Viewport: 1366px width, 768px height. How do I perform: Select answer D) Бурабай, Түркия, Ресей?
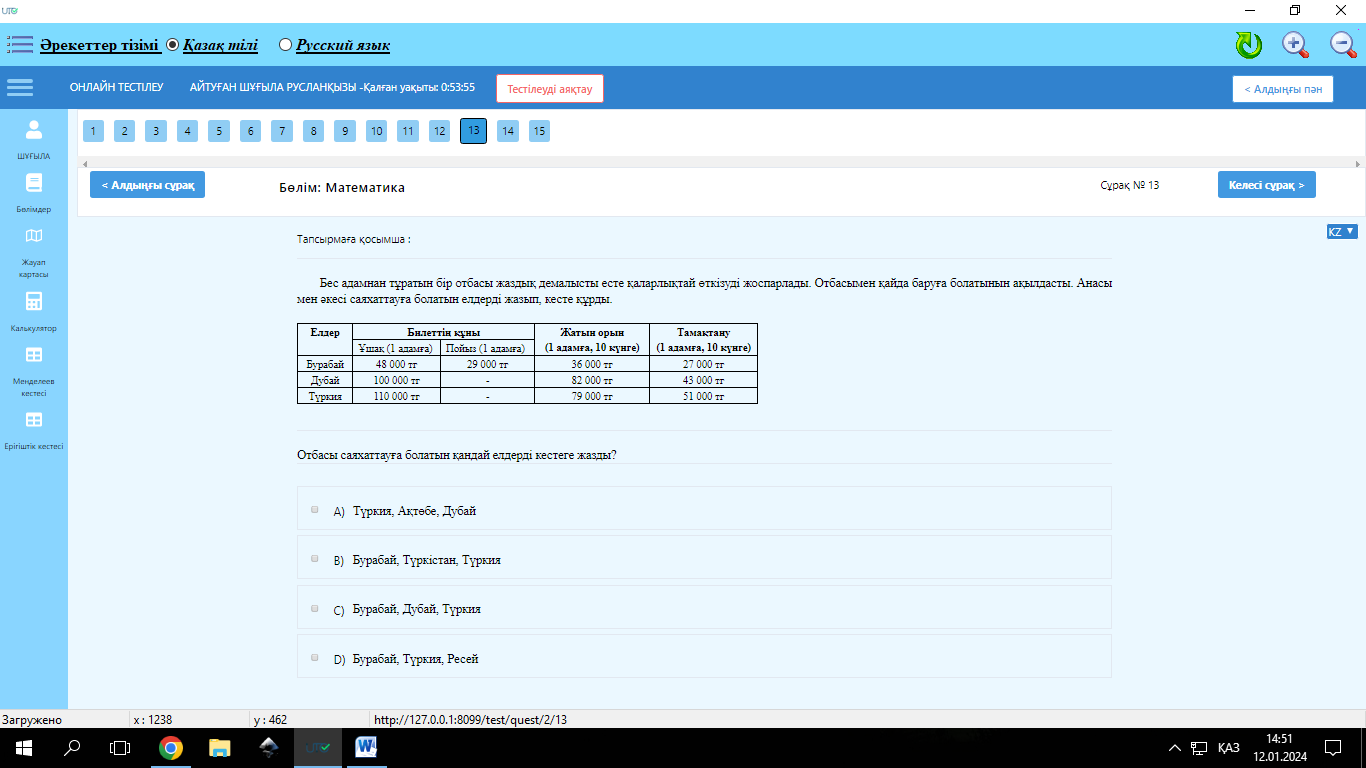315,657
